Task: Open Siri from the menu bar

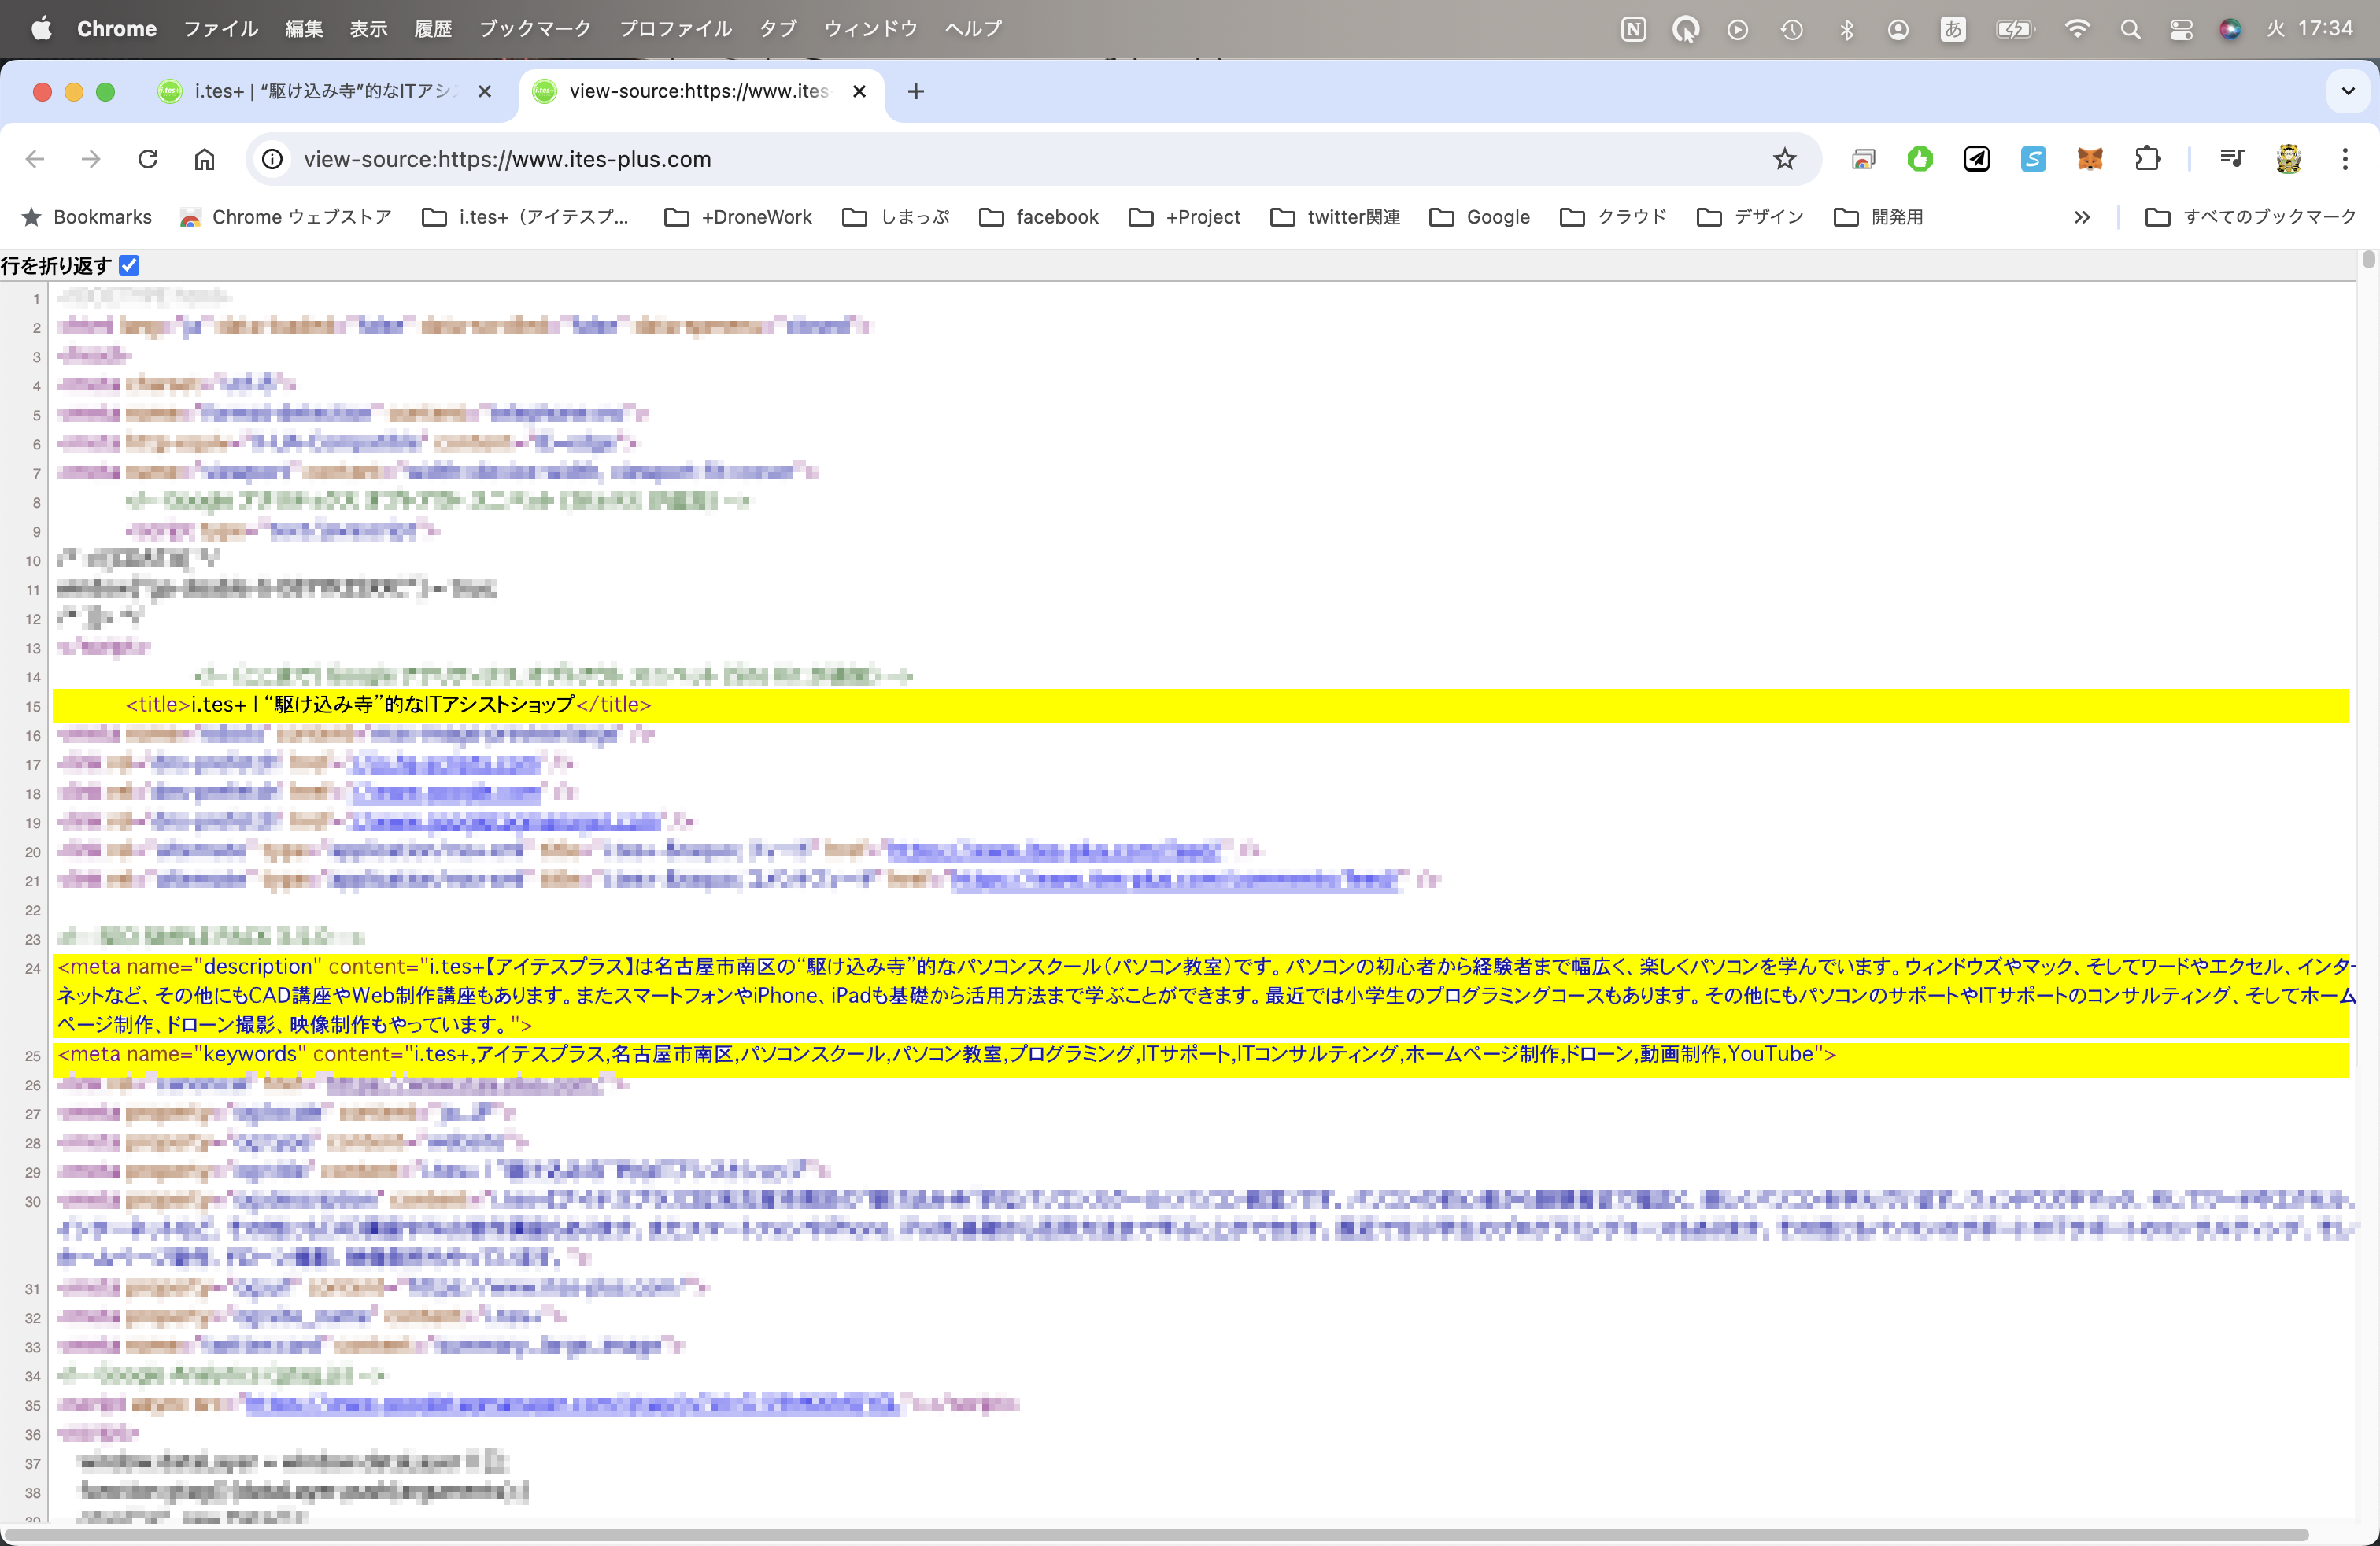Action: tap(2229, 29)
